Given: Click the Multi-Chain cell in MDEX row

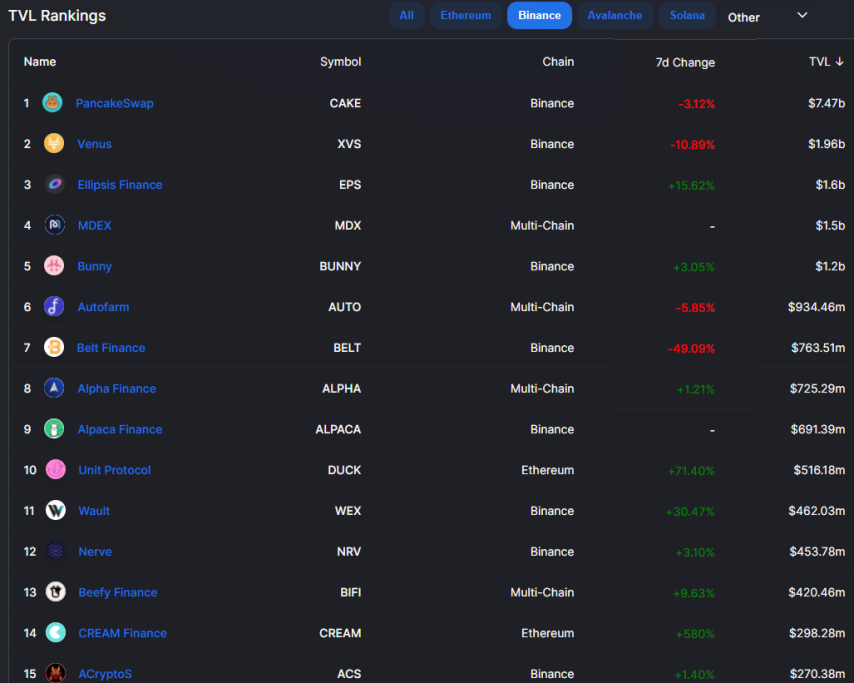Looking at the screenshot, I should click(542, 225).
